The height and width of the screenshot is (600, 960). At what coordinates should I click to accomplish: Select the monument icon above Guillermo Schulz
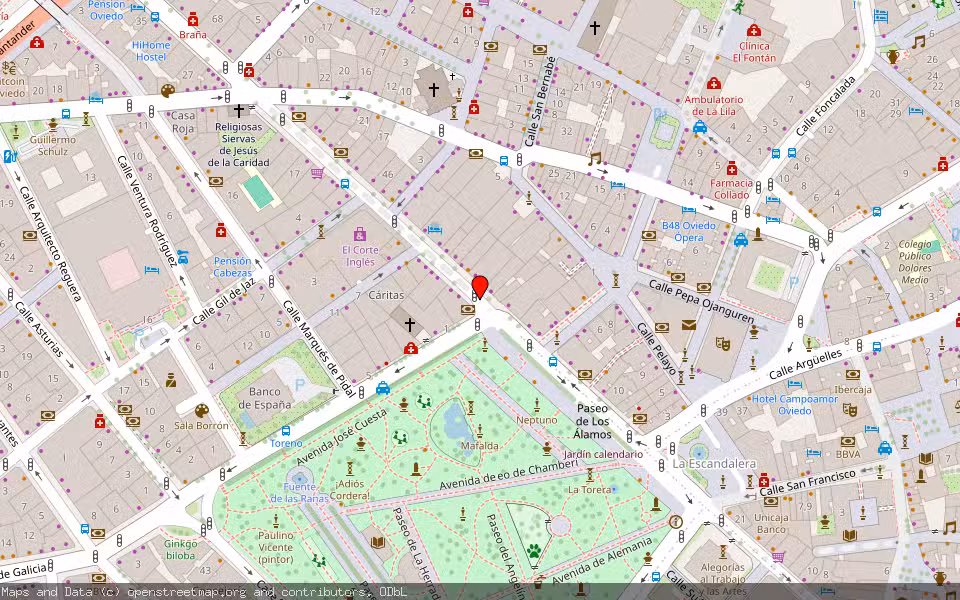(53, 125)
